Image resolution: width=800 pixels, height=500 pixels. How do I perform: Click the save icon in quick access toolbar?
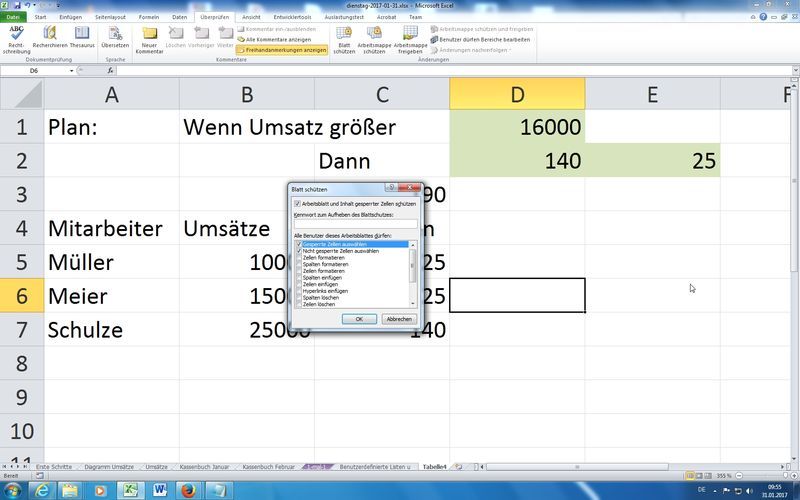tap(17, 5)
